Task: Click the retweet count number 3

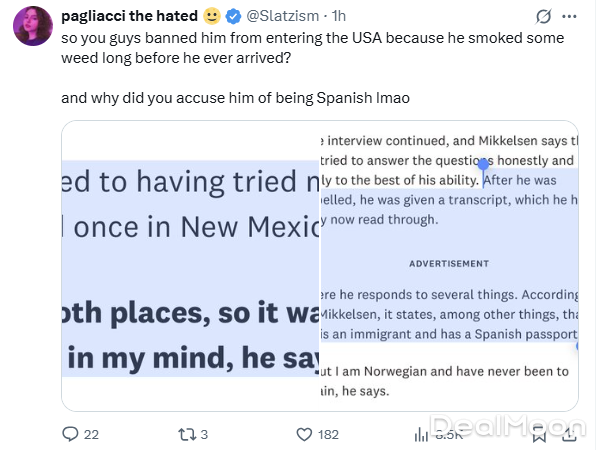Action: 204,434
